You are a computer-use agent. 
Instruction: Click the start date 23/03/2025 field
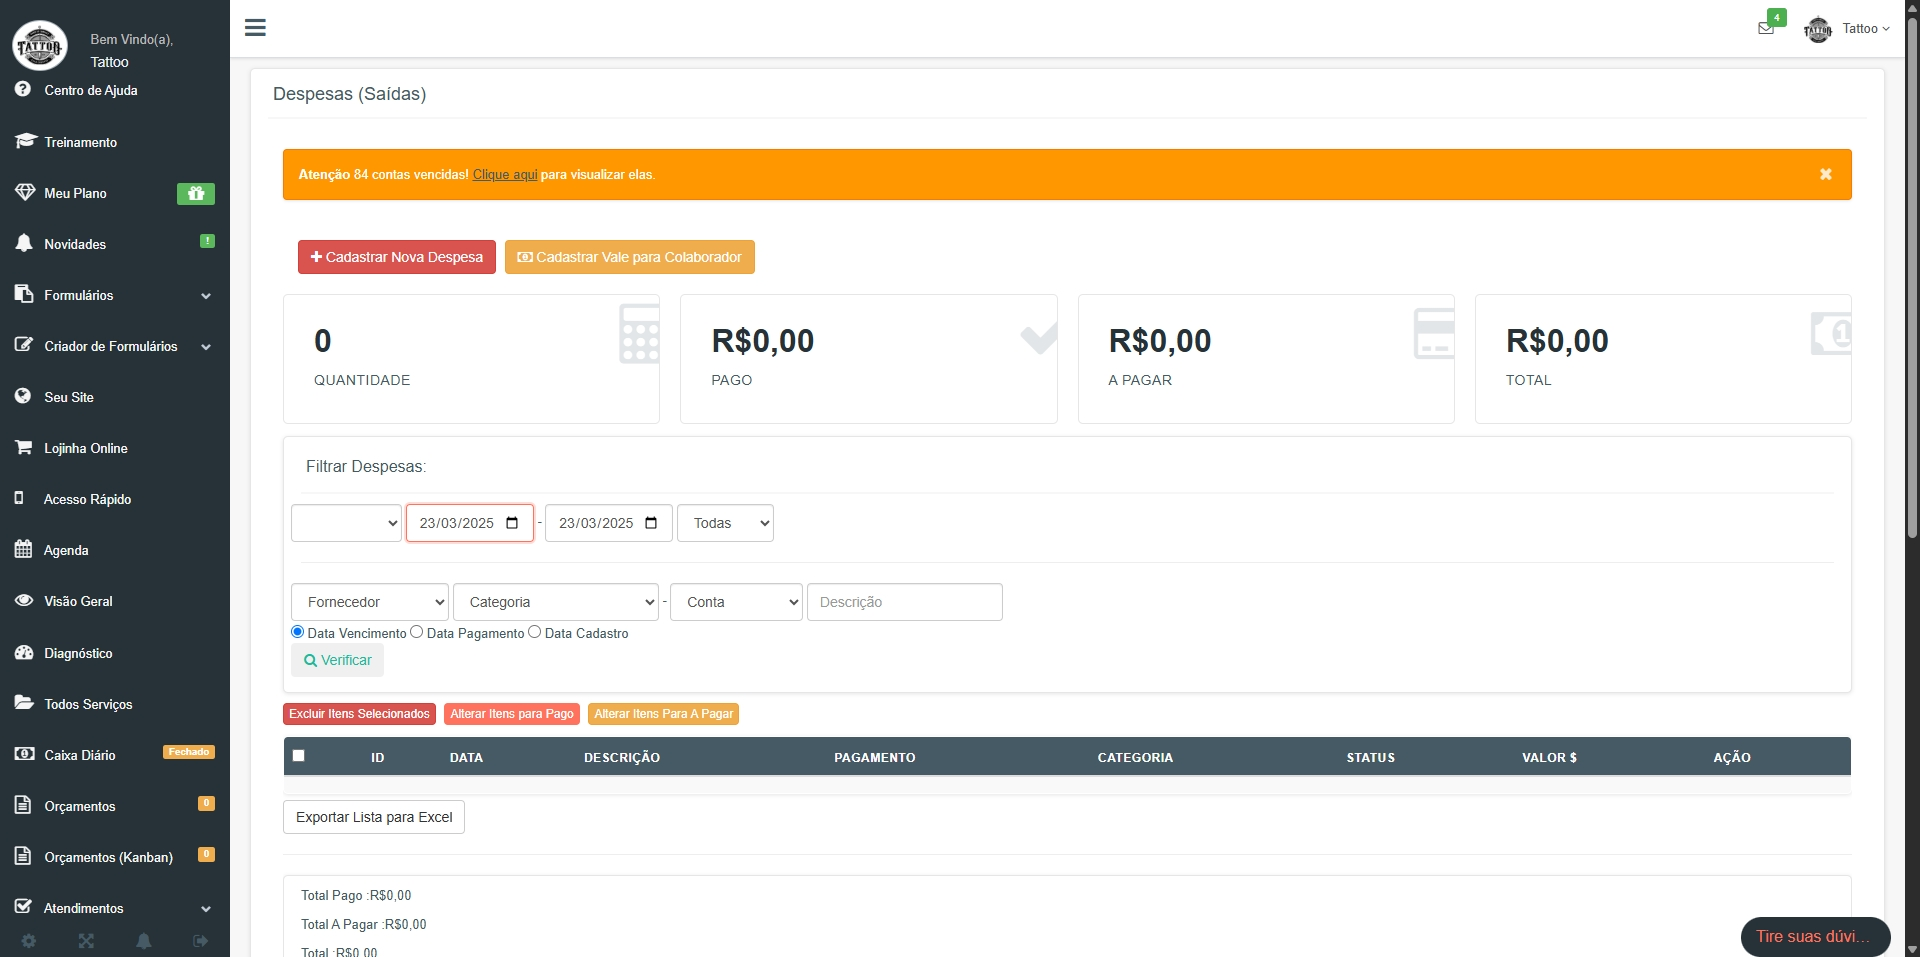[470, 523]
